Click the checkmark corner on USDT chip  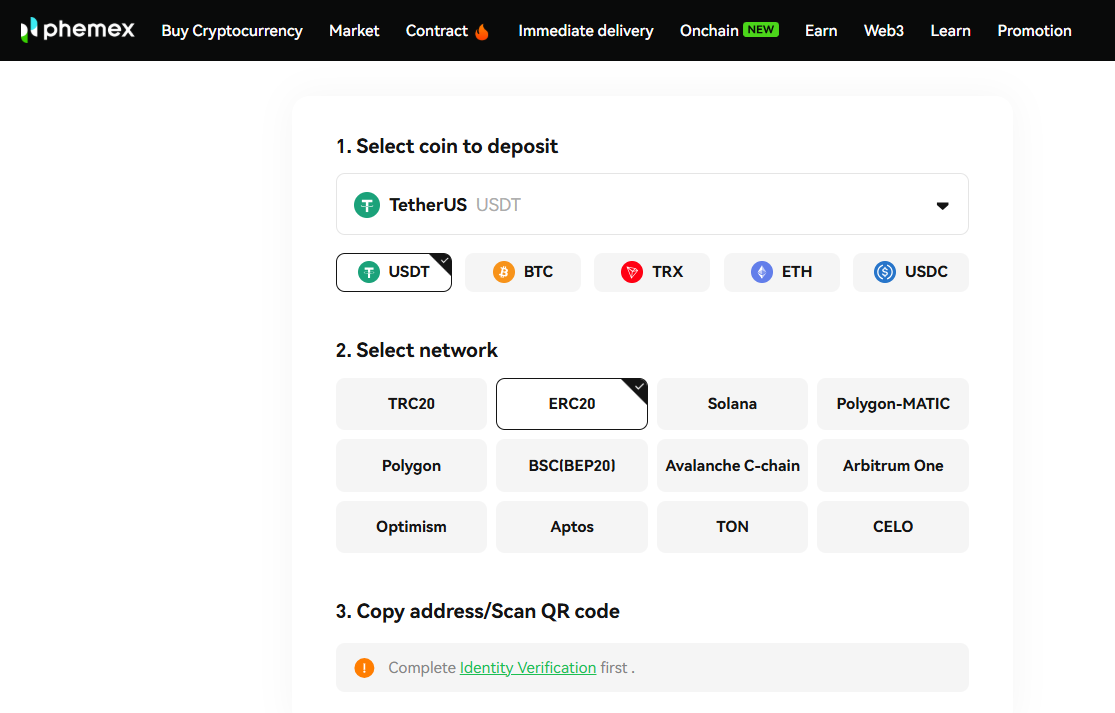[x=444, y=259]
